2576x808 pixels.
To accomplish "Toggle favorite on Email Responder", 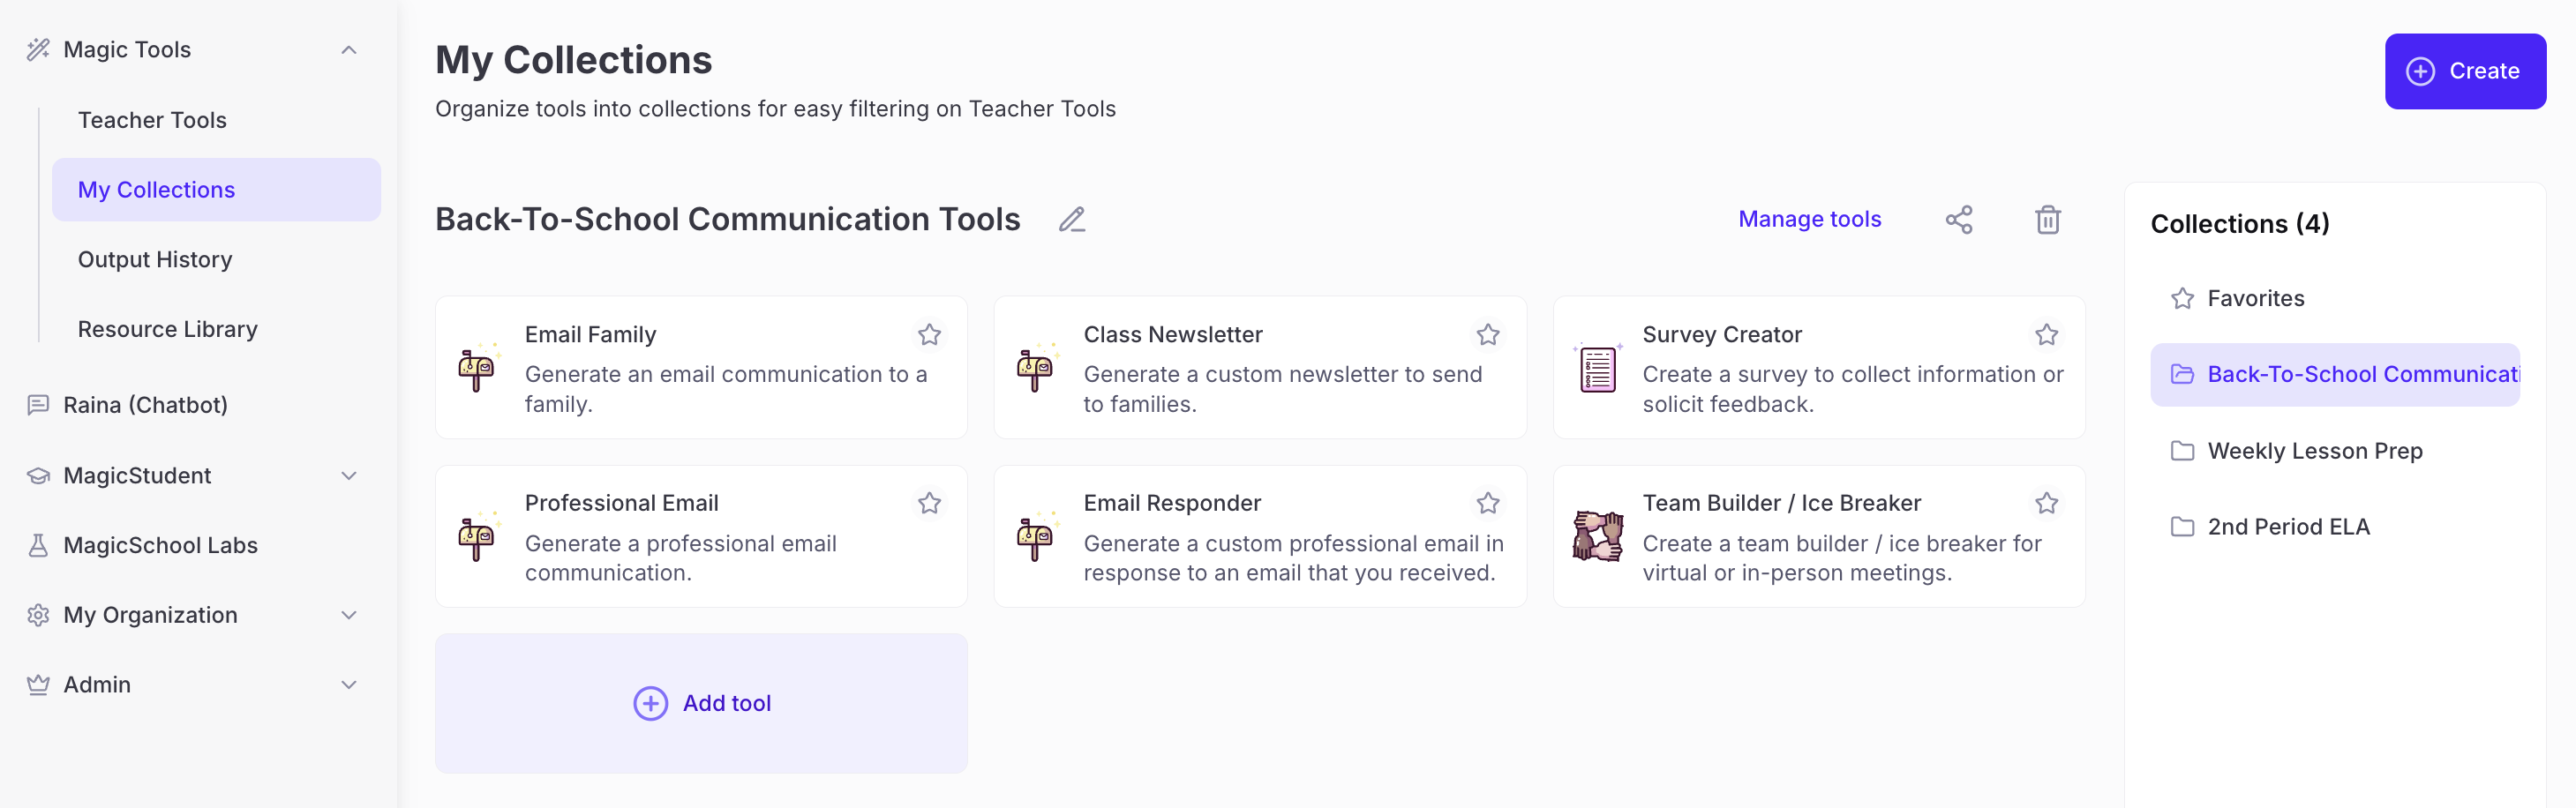I will click(1488, 503).
